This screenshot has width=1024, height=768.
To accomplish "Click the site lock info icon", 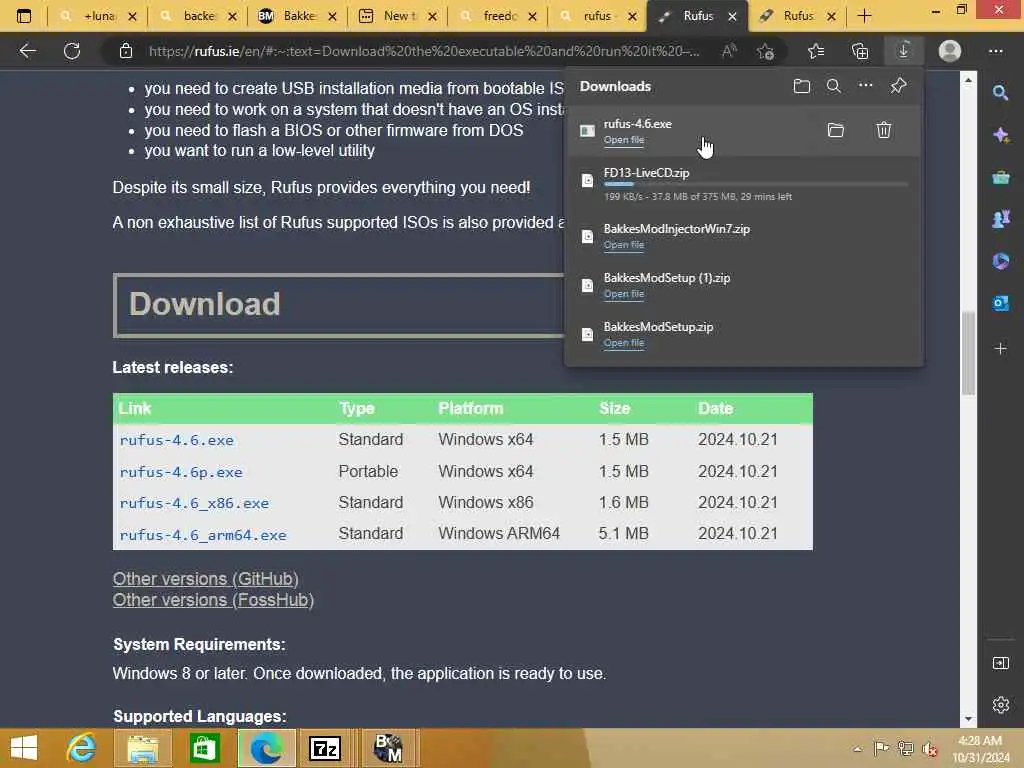I will [x=126, y=51].
